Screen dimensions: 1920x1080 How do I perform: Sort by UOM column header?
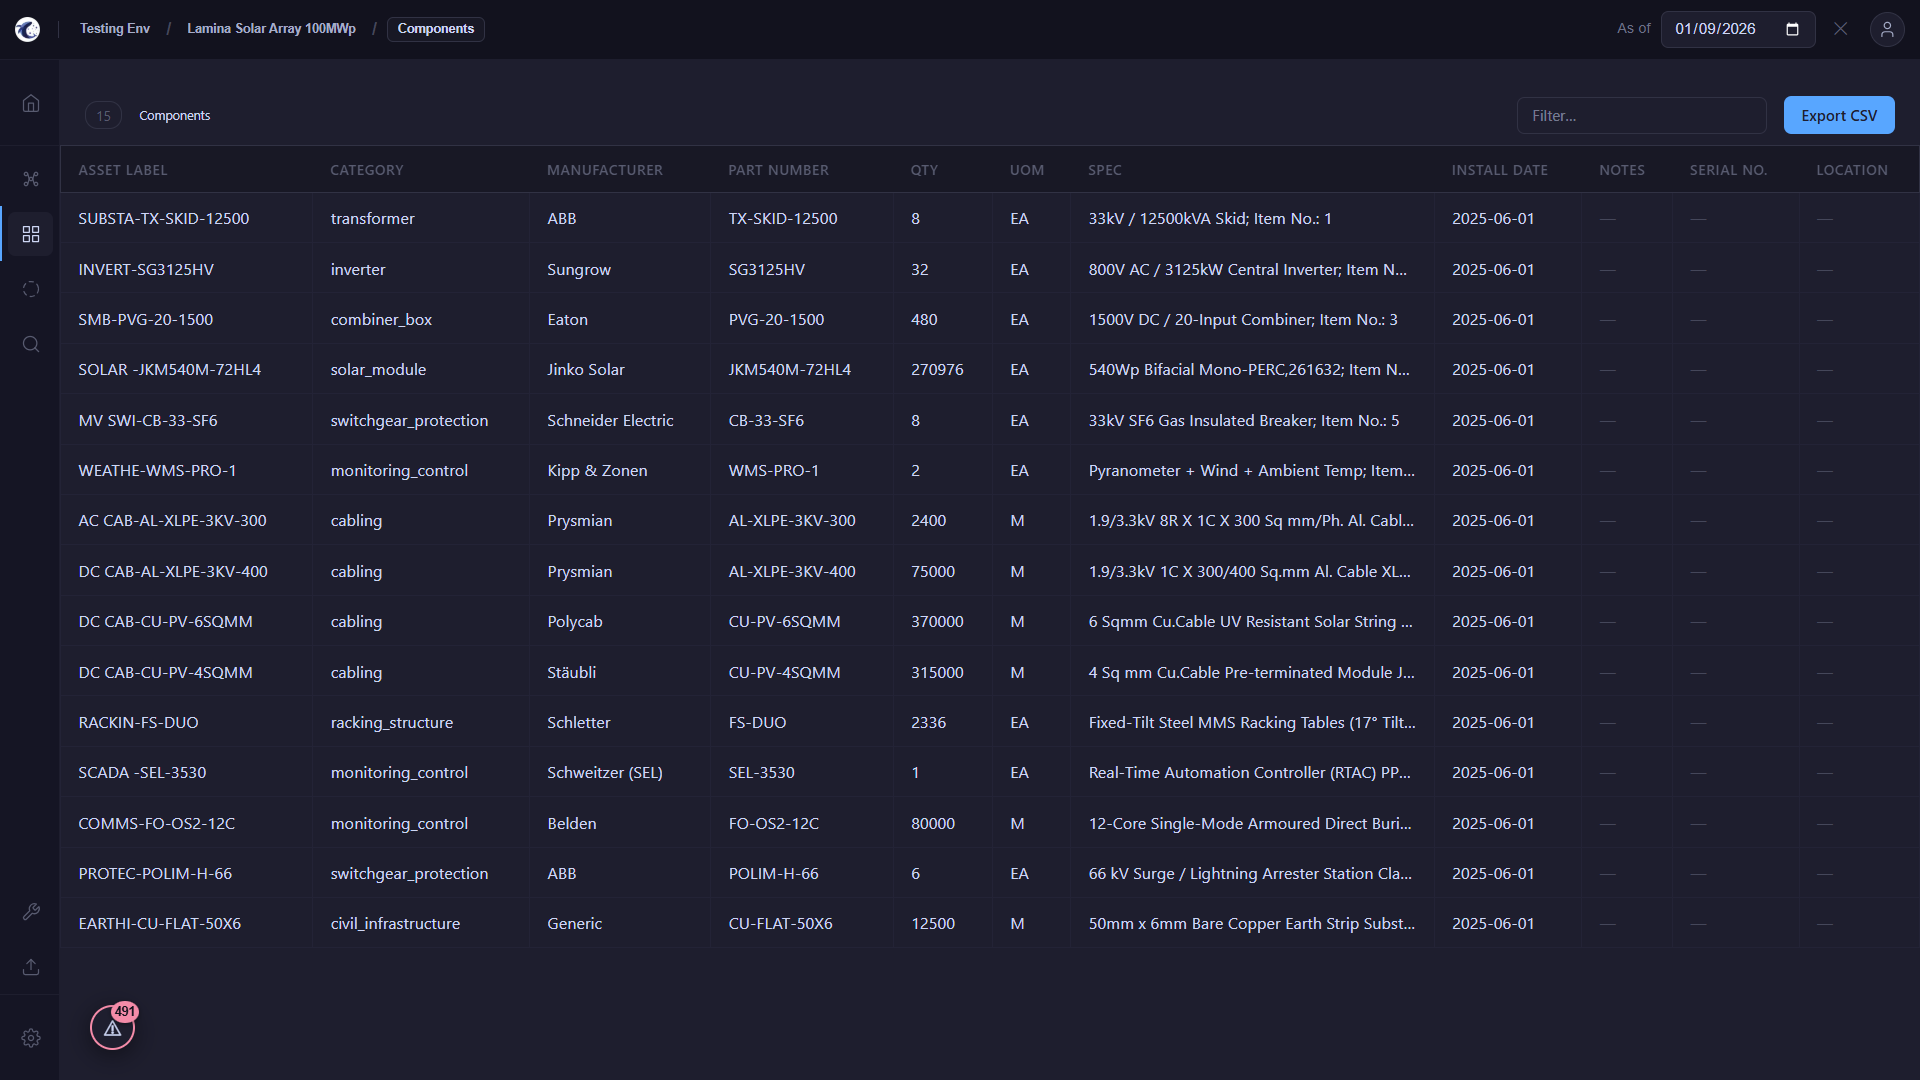click(1027, 170)
